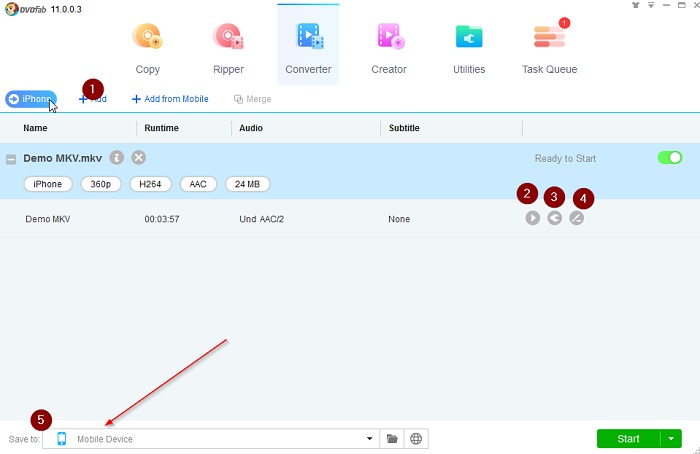Collapse the Demo MKV.mkv entry

coord(11,159)
